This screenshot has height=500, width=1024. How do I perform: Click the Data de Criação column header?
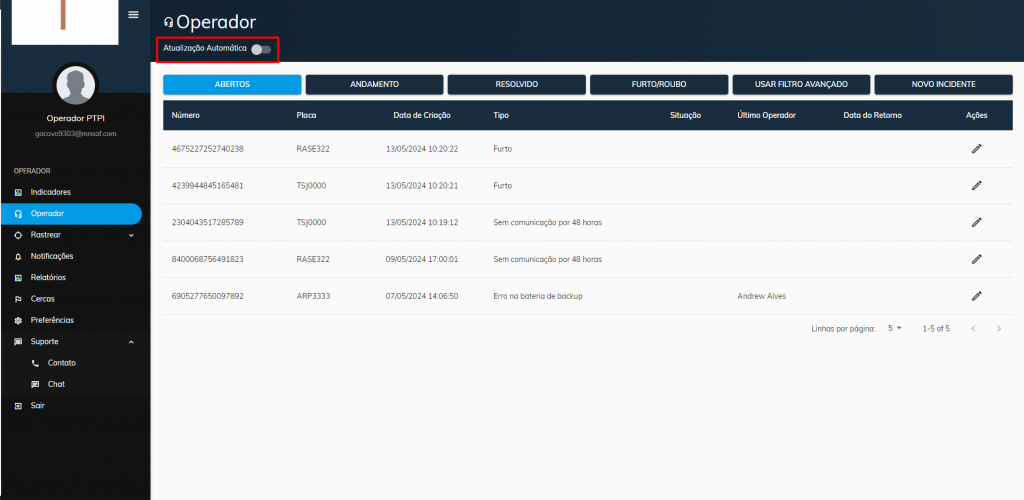coord(422,116)
